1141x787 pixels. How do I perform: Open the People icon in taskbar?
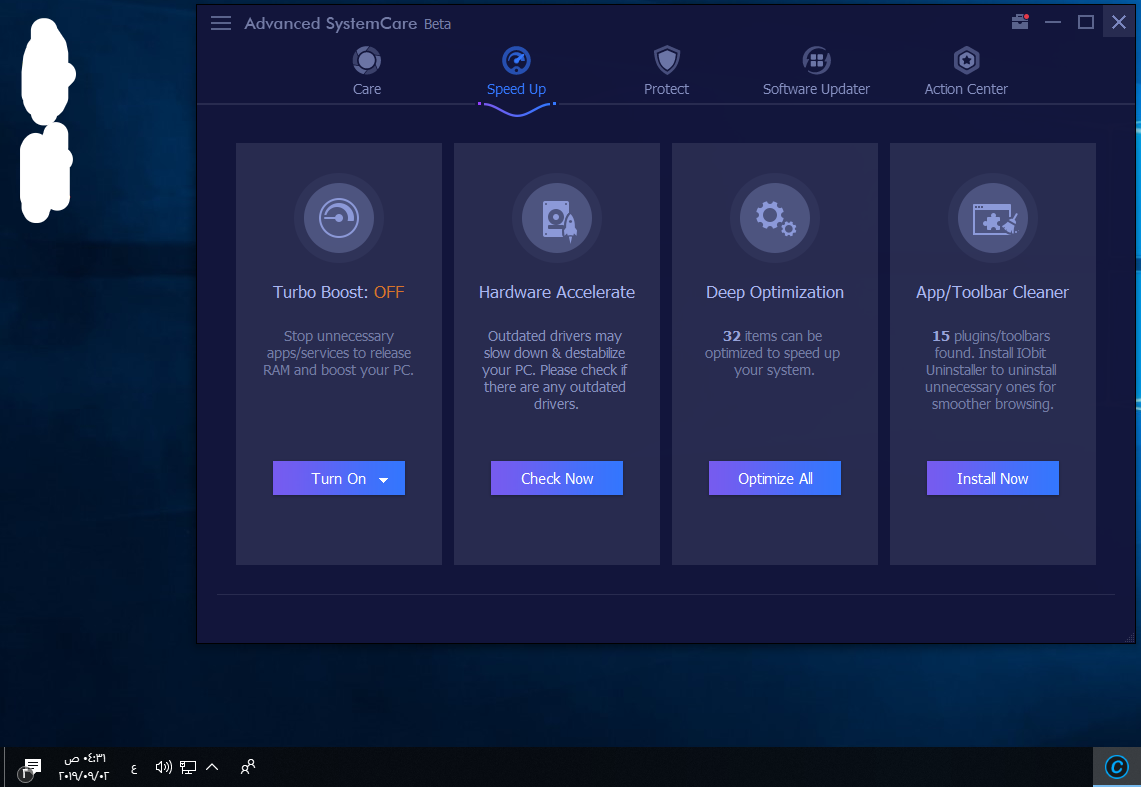click(247, 767)
